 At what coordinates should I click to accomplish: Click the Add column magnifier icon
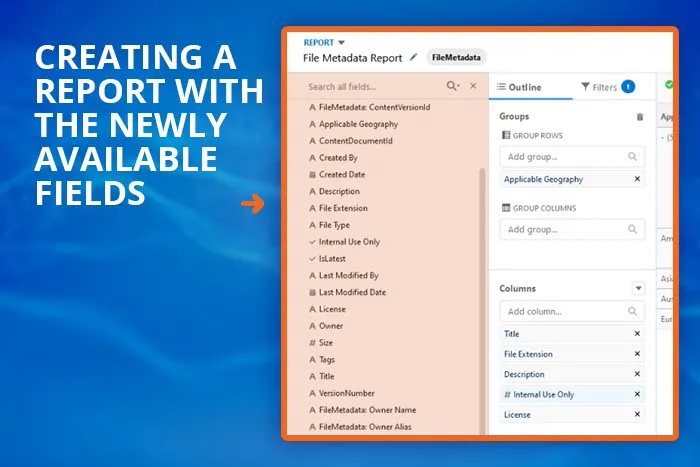click(x=633, y=311)
